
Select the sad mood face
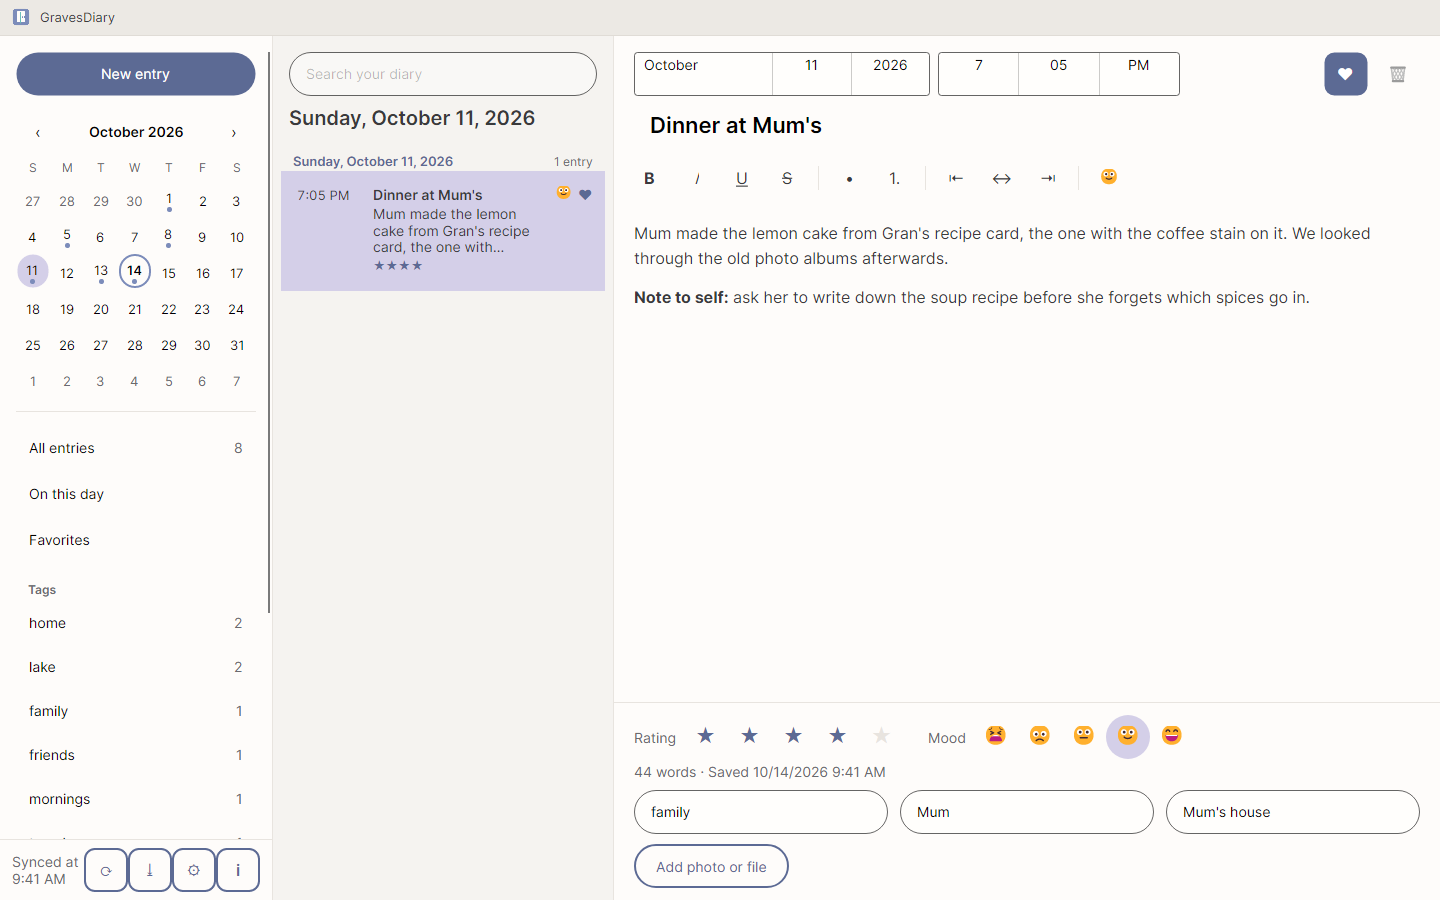(1040, 736)
